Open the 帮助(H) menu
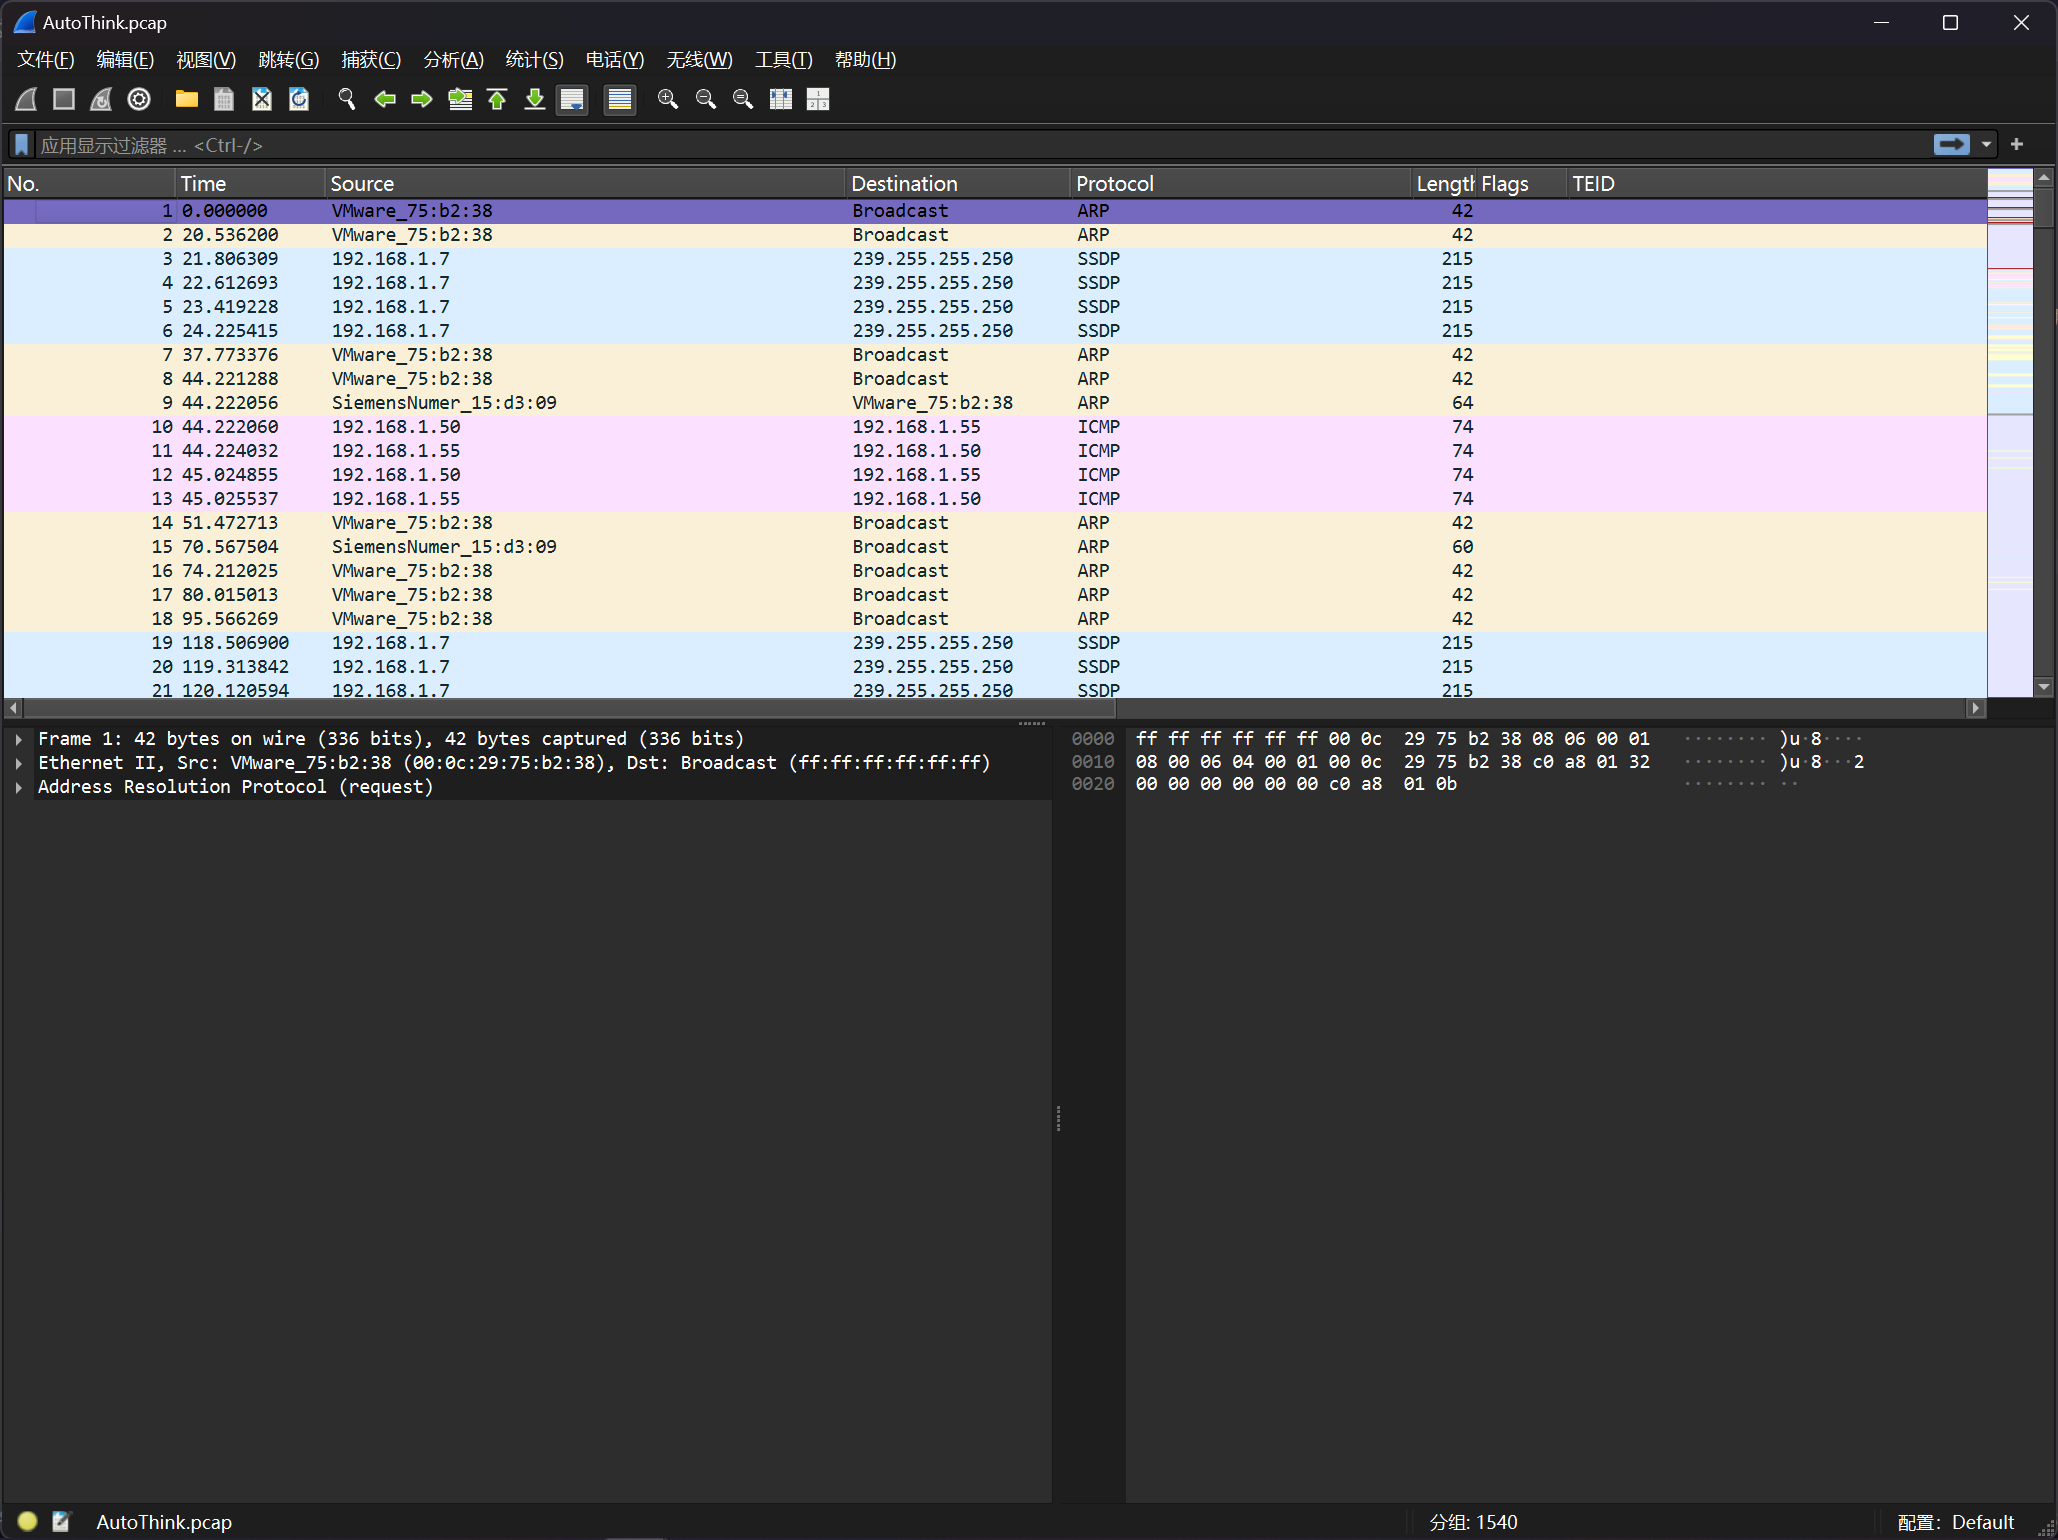This screenshot has height=1540, width=2058. pos(866,60)
